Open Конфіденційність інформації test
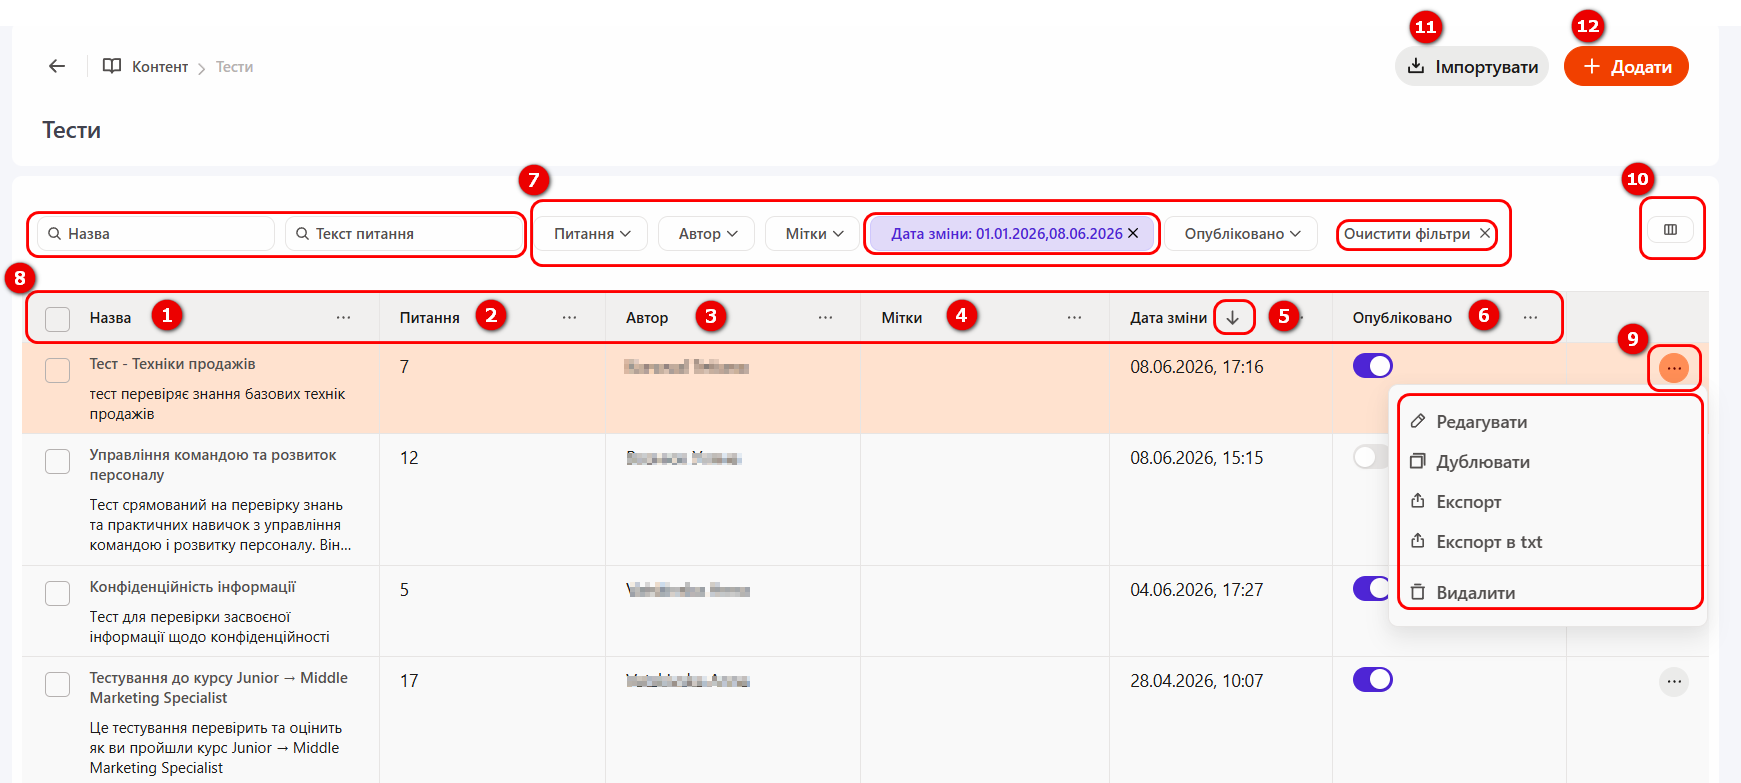The image size is (1741, 783). (x=193, y=587)
